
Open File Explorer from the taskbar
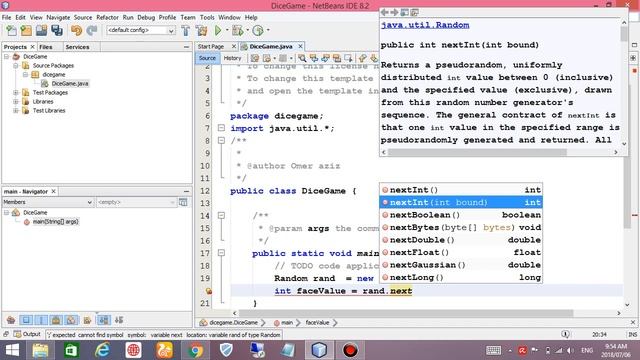pyautogui.click(x=40, y=350)
